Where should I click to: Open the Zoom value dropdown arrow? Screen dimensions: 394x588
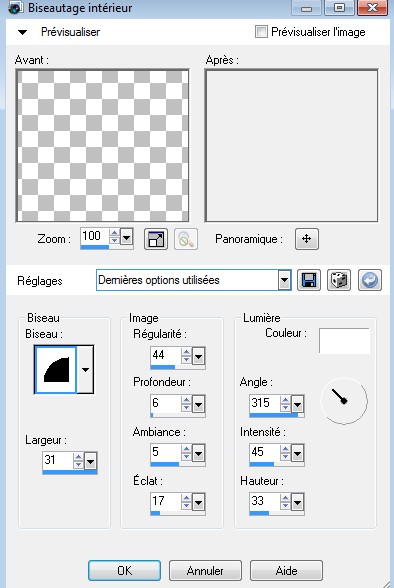coord(126,237)
